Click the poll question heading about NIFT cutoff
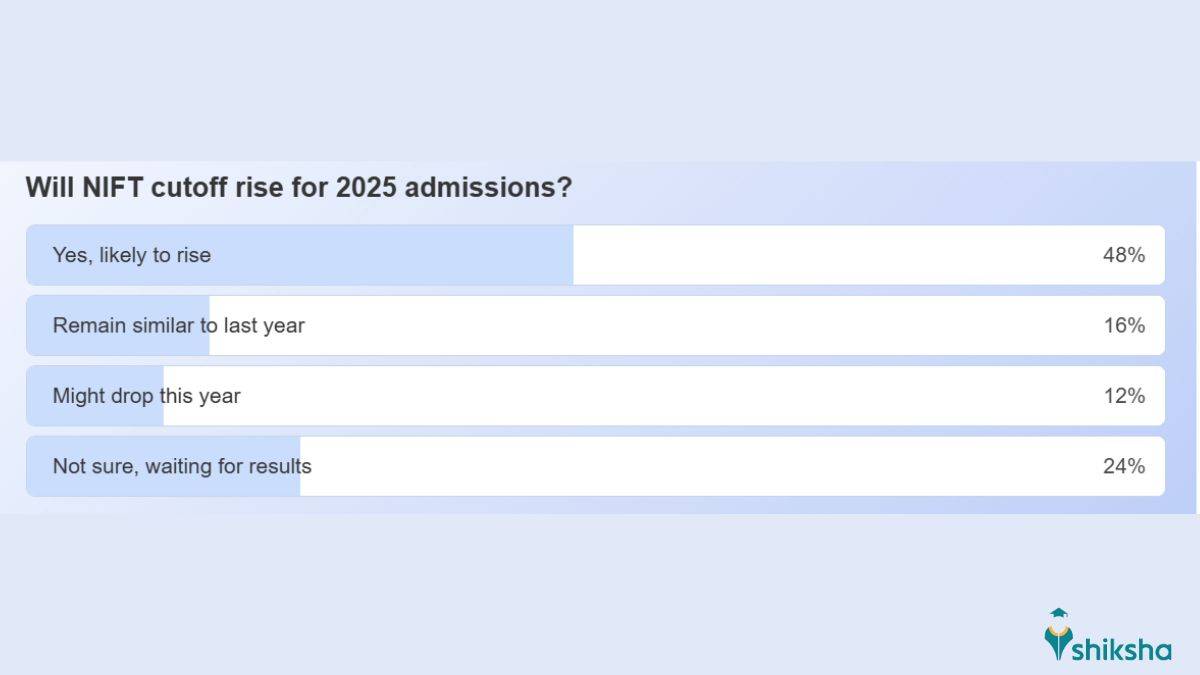 tap(298, 188)
